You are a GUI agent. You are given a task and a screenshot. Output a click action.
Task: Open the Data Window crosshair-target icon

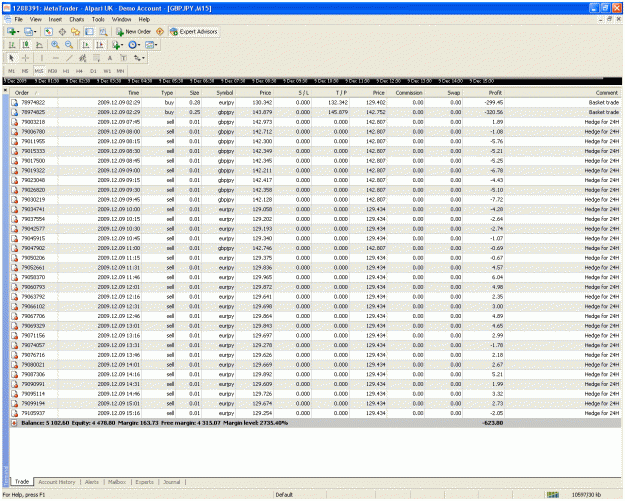tap(62, 31)
